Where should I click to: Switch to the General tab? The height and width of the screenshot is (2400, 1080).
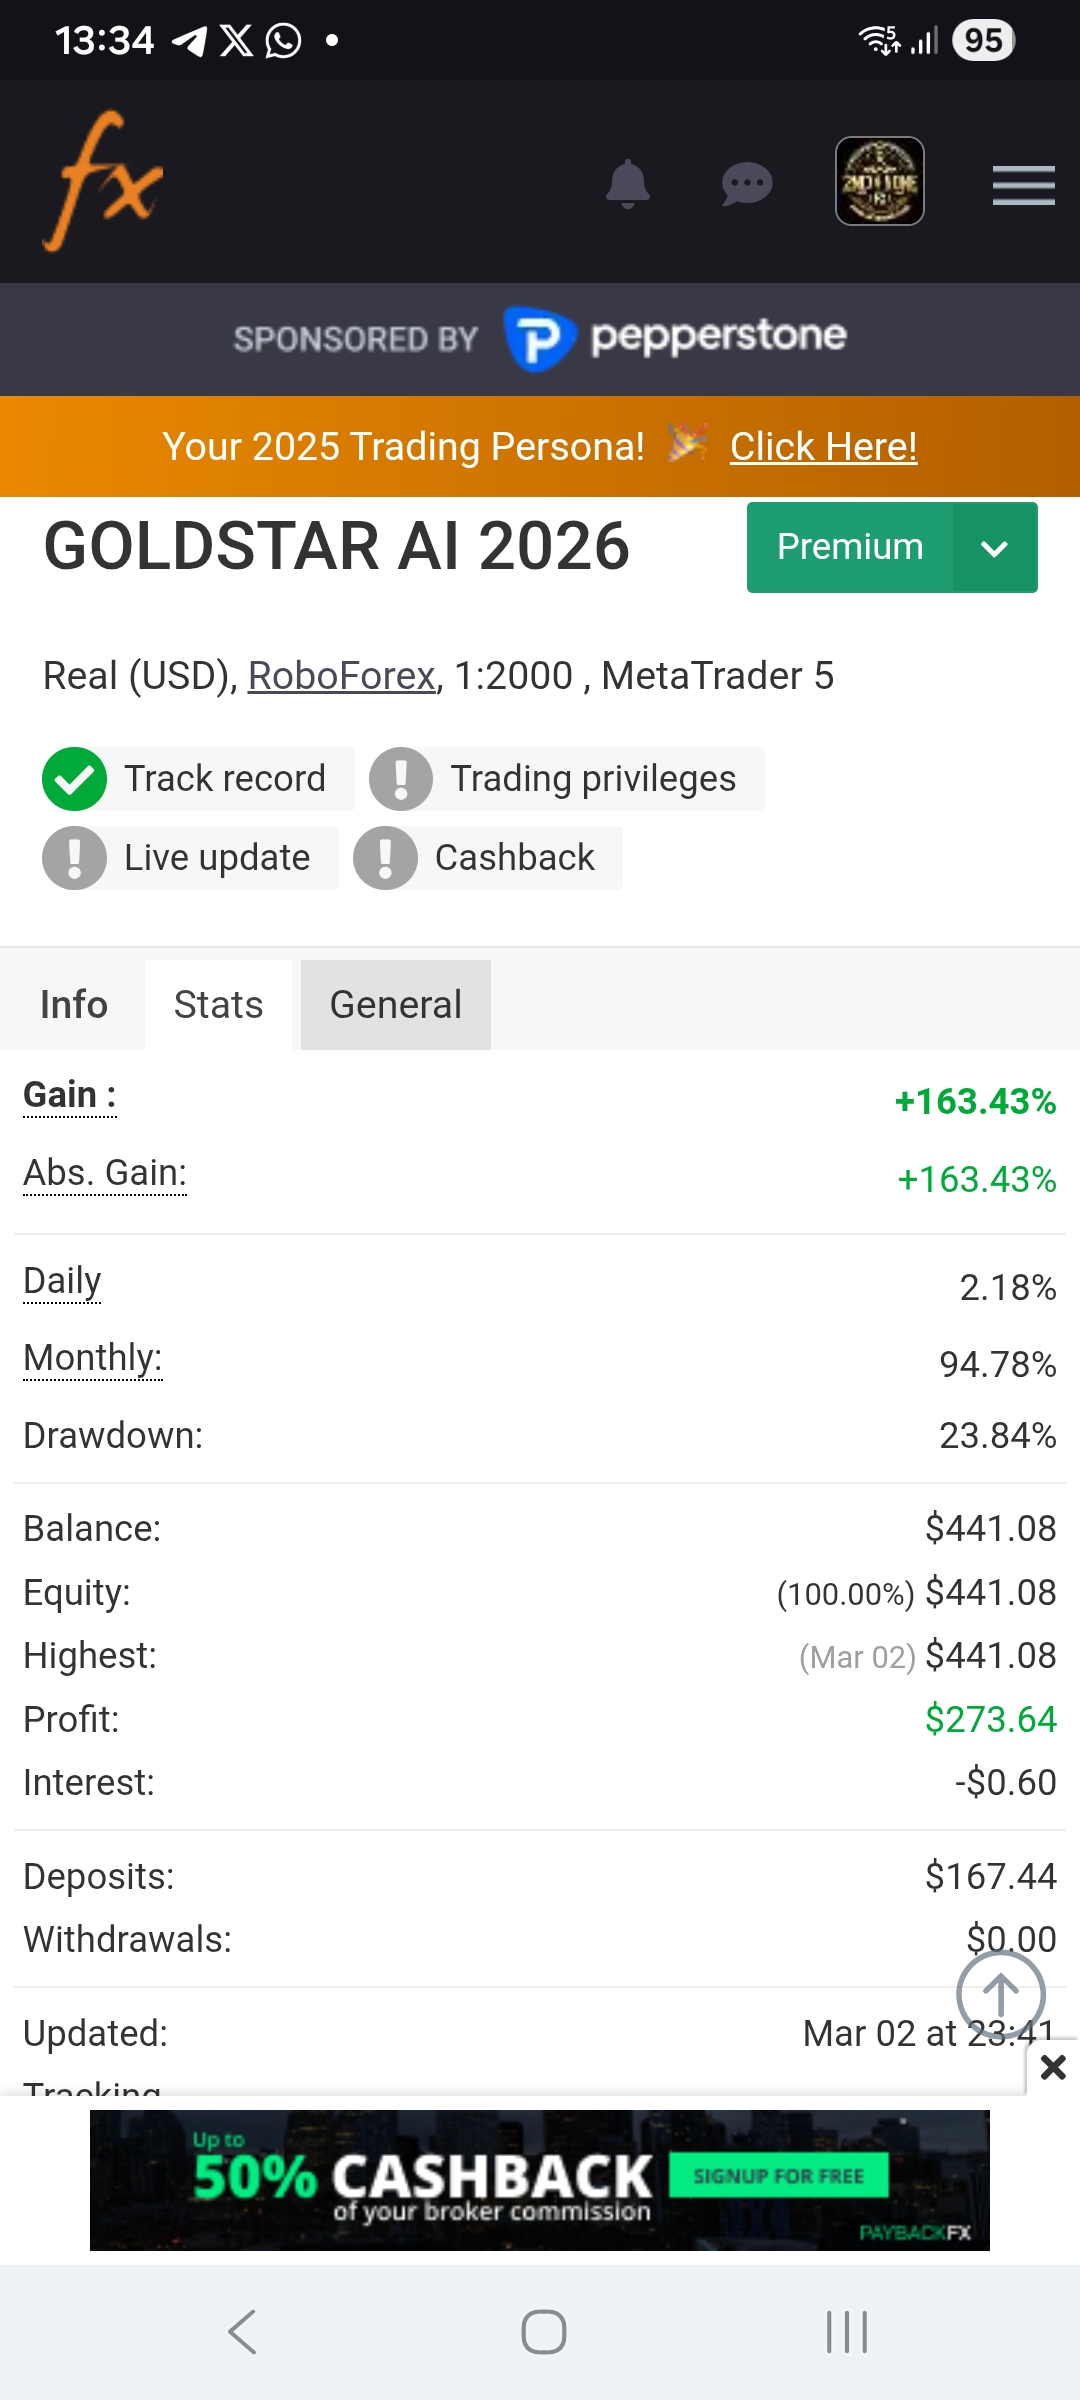pos(396,1005)
